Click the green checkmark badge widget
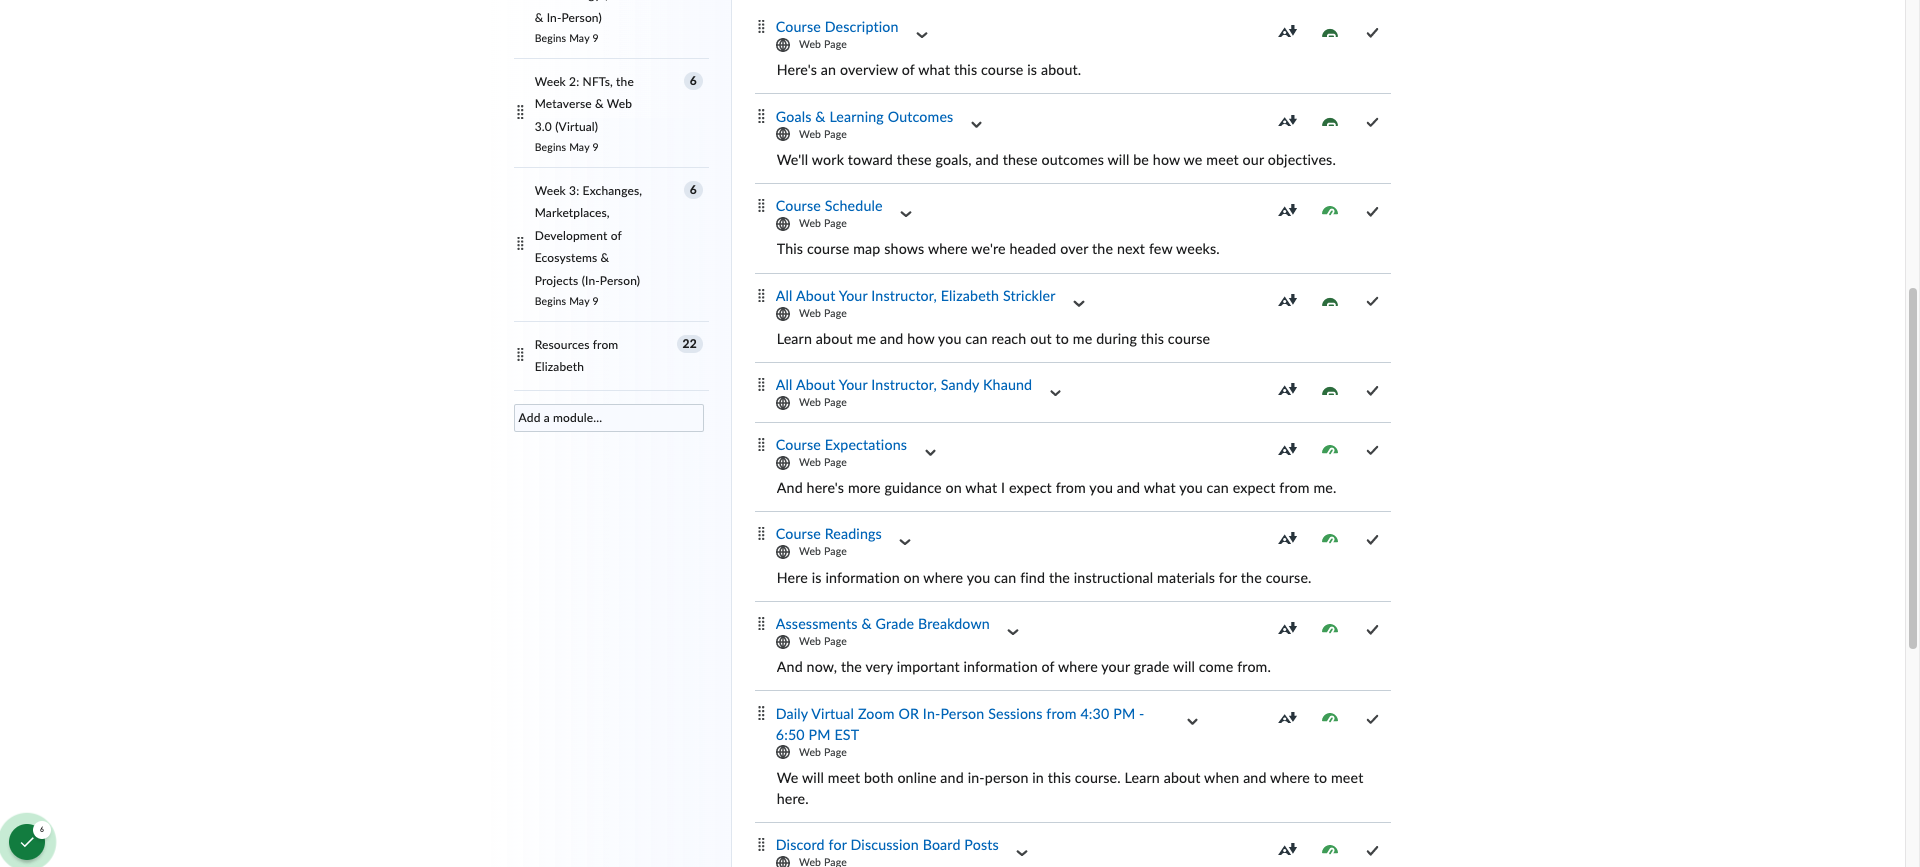Screen dimensions: 1920x867 click(27, 842)
